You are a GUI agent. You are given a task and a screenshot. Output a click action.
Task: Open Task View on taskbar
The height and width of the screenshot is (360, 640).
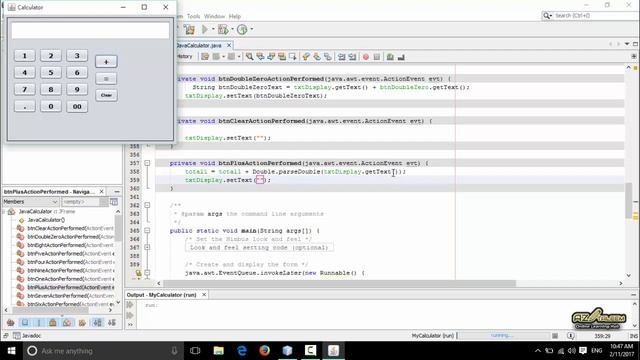point(195,351)
